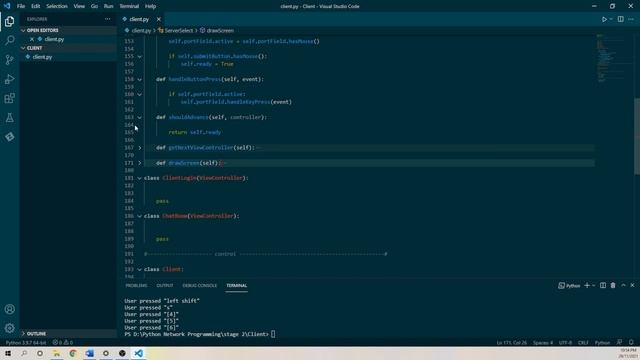
Task: Split the editor to the right
Action: pos(620,19)
